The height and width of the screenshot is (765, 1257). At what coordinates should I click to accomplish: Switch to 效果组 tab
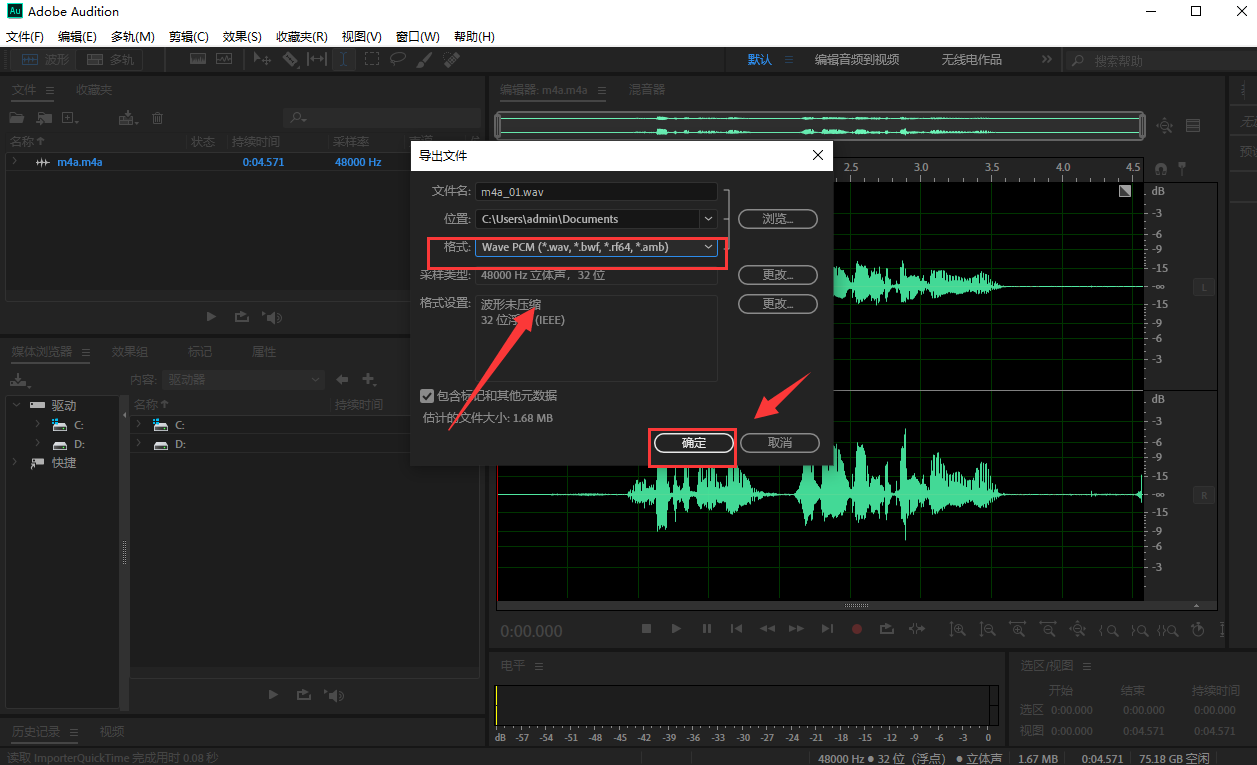click(130, 352)
